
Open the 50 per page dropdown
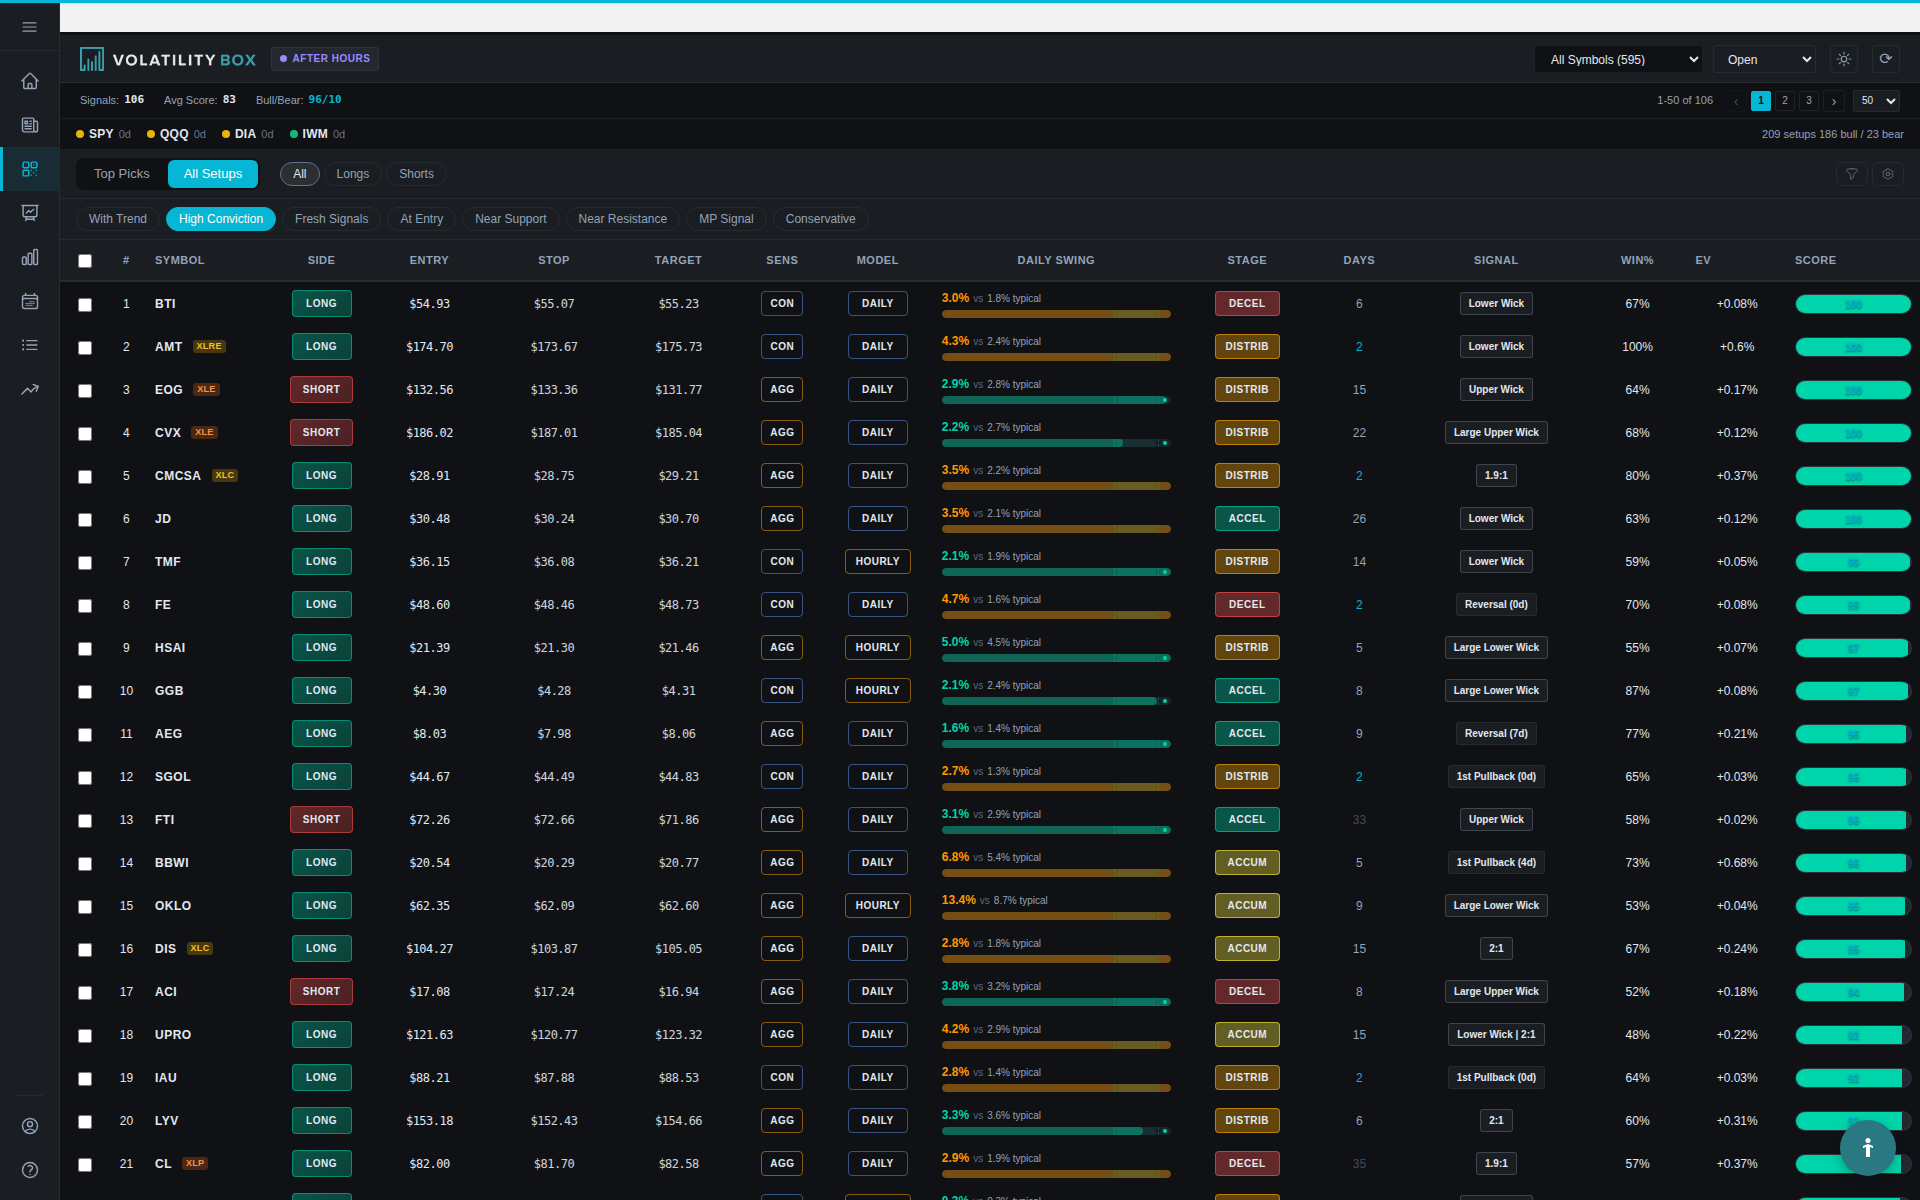point(1876,101)
